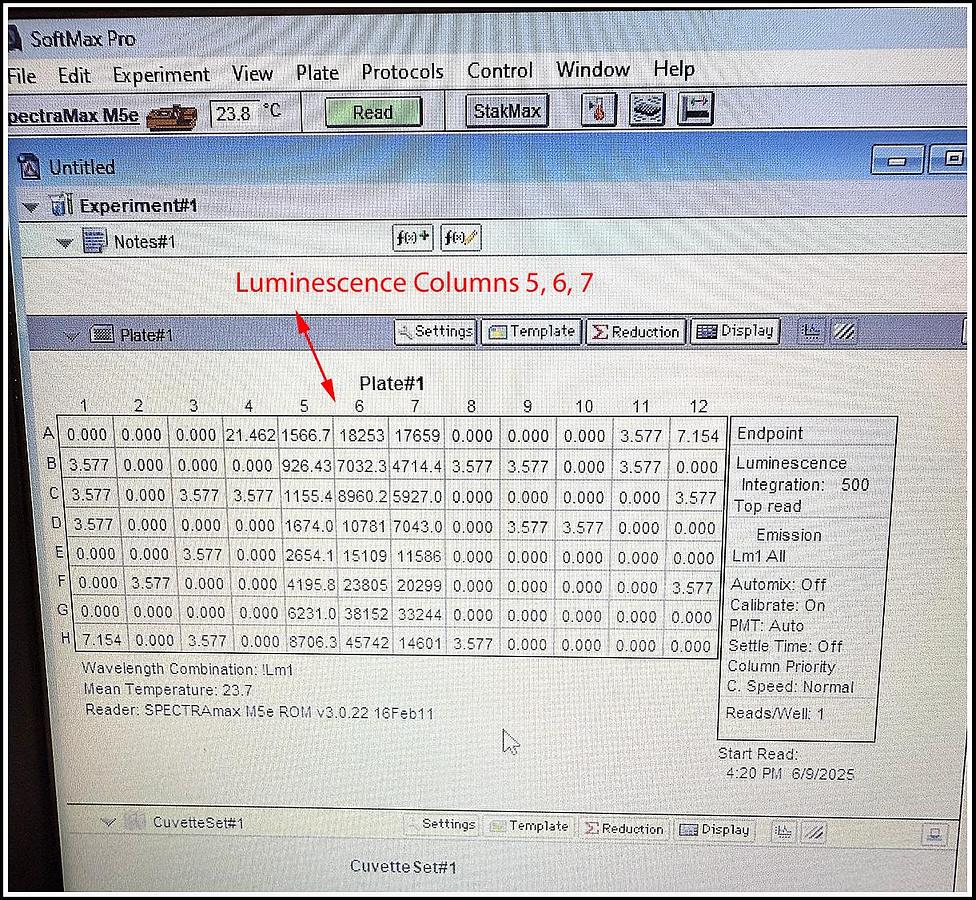This screenshot has width=976, height=900.
Task: Open the import/export icon in the instrument toolbar
Action: point(696,110)
